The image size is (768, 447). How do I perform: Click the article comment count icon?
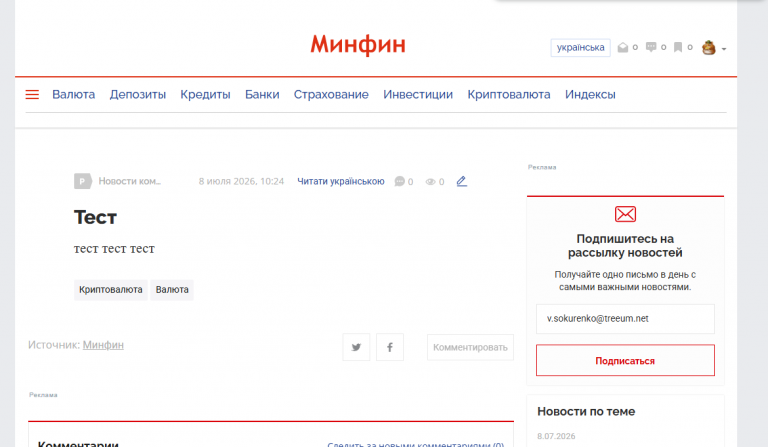coord(400,182)
